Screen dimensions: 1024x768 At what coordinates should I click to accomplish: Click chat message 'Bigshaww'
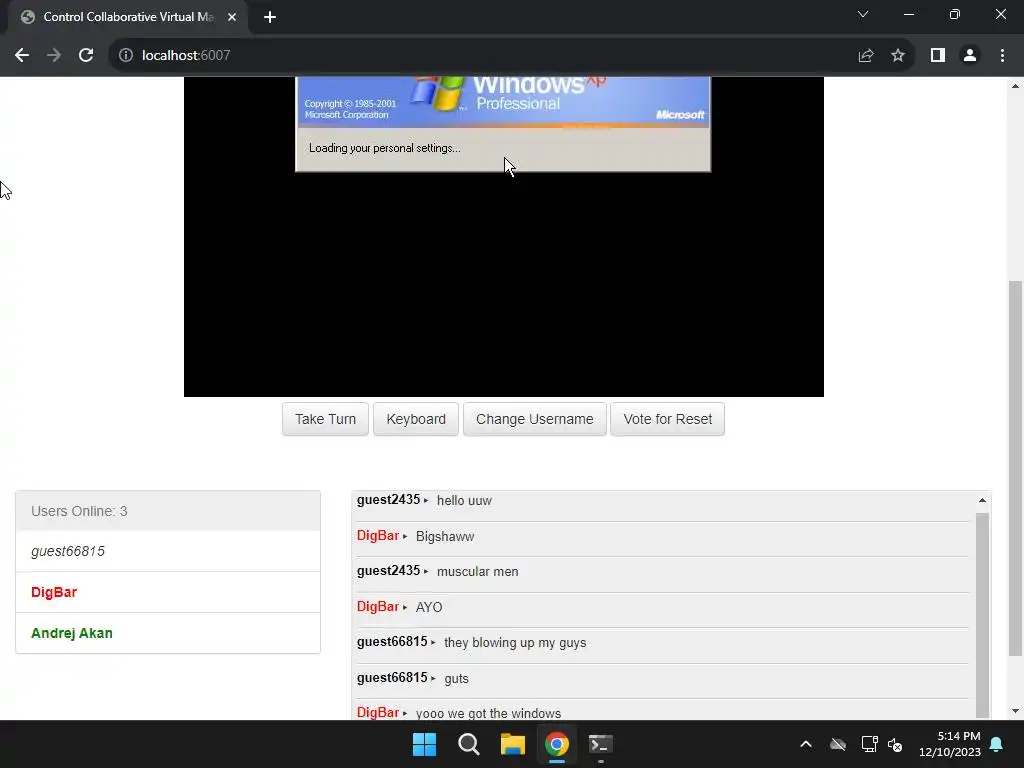pos(445,537)
